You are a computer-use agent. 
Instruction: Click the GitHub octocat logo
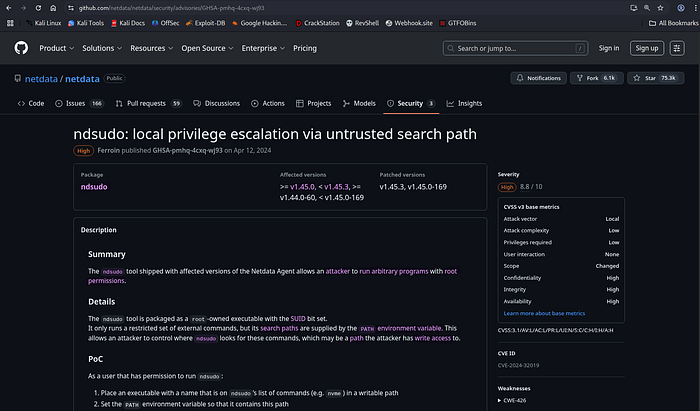[x=21, y=48]
